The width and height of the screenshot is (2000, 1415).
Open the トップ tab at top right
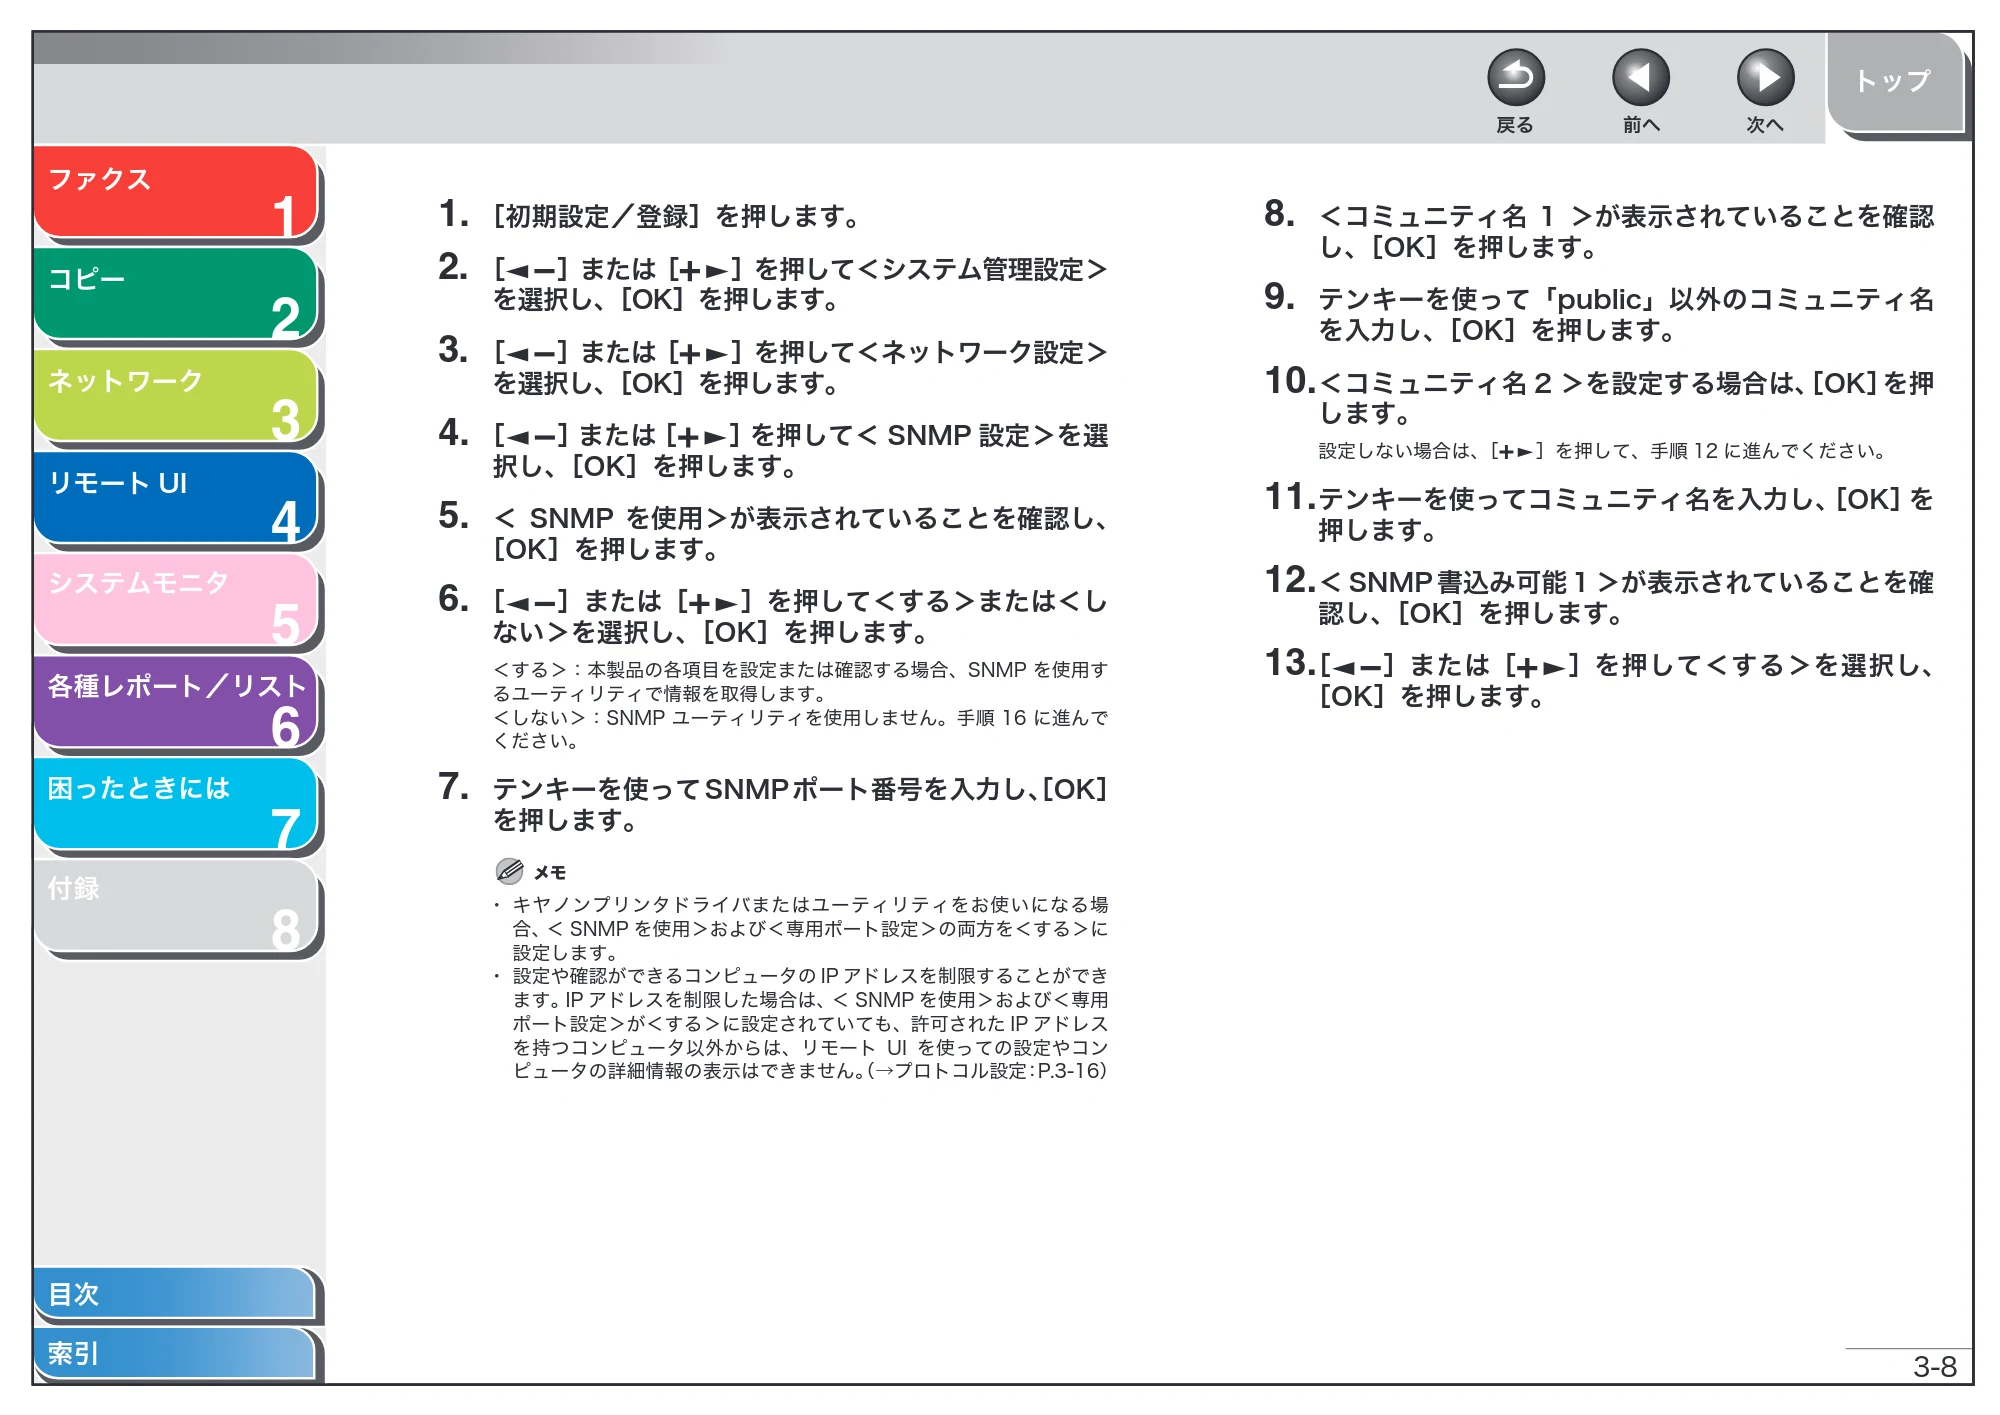point(1894,82)
